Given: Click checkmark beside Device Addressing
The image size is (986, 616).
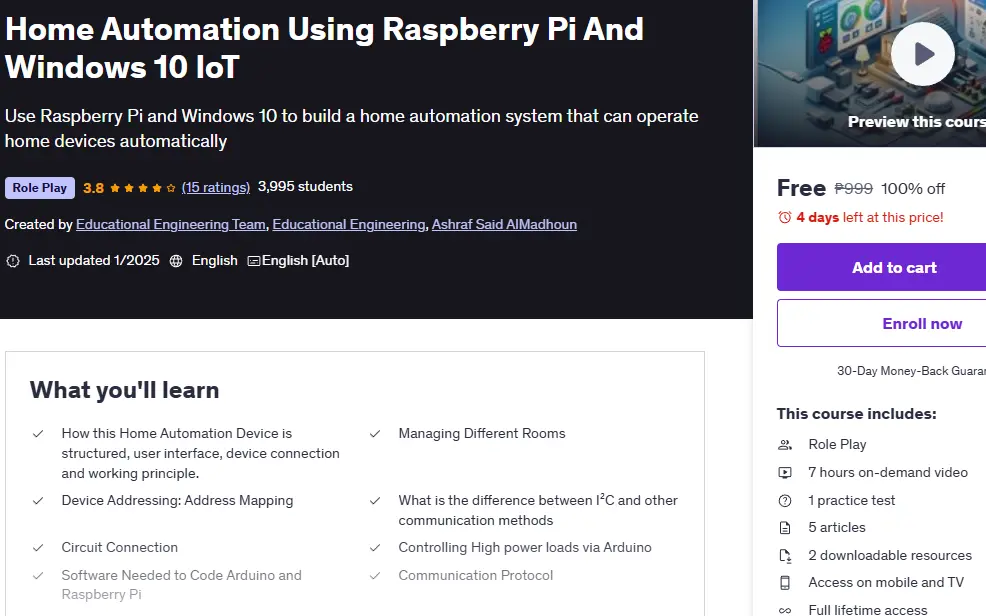Looking at the screenshot, I should click(38, 501).
